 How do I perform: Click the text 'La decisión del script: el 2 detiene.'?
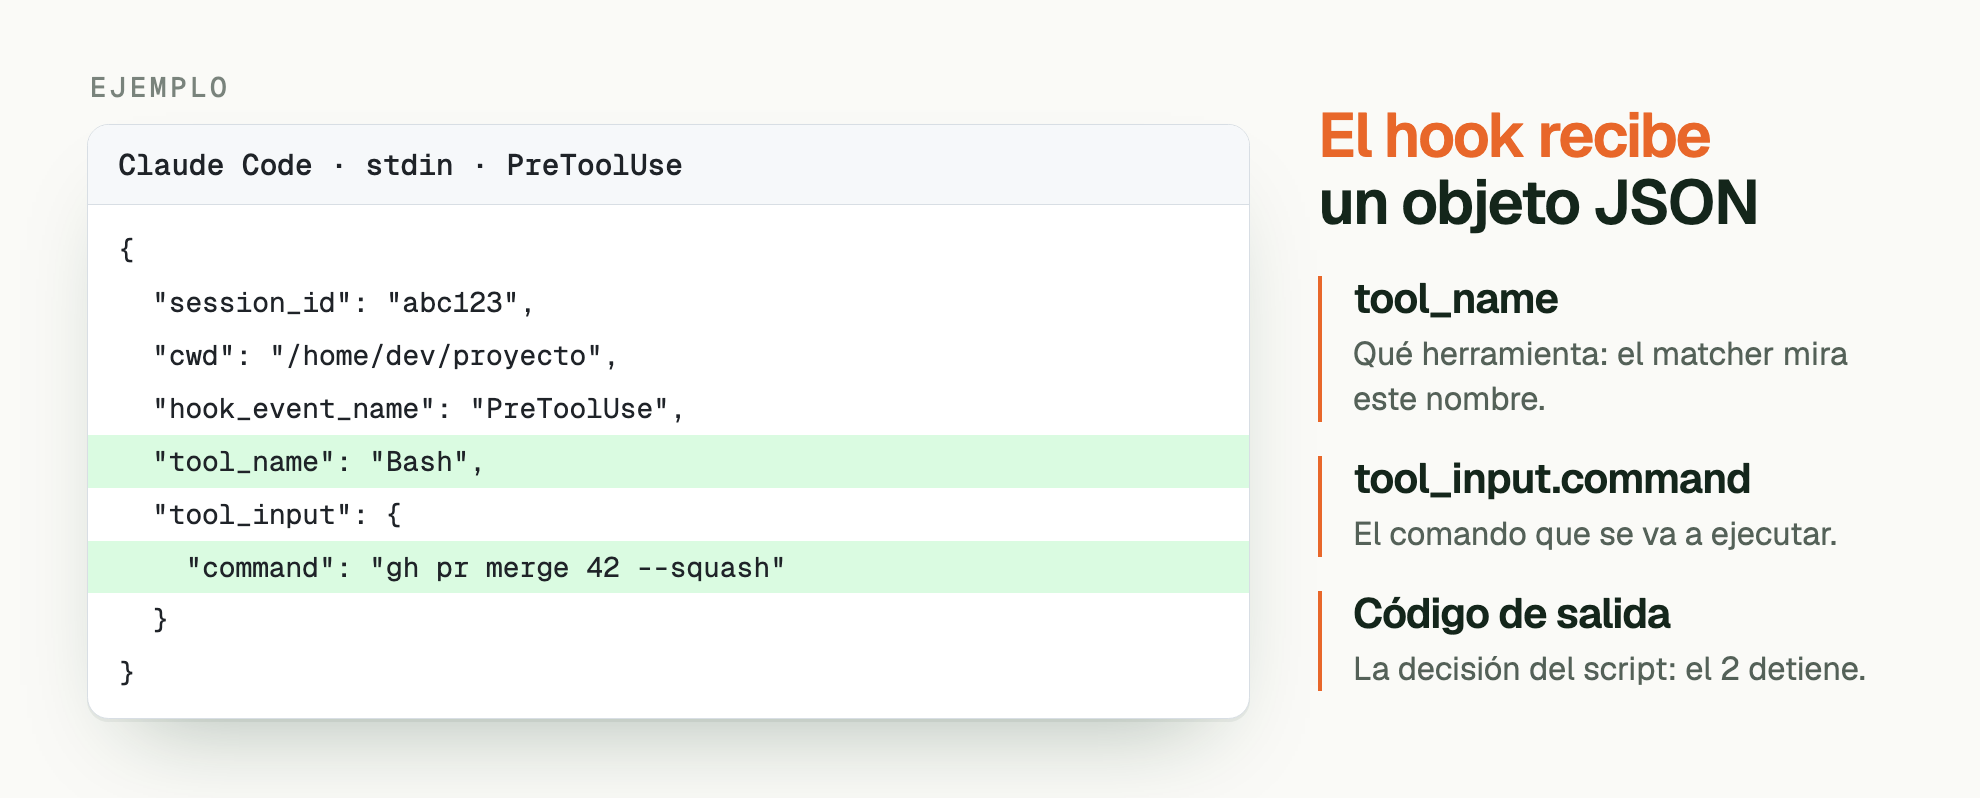point(1609,669)
